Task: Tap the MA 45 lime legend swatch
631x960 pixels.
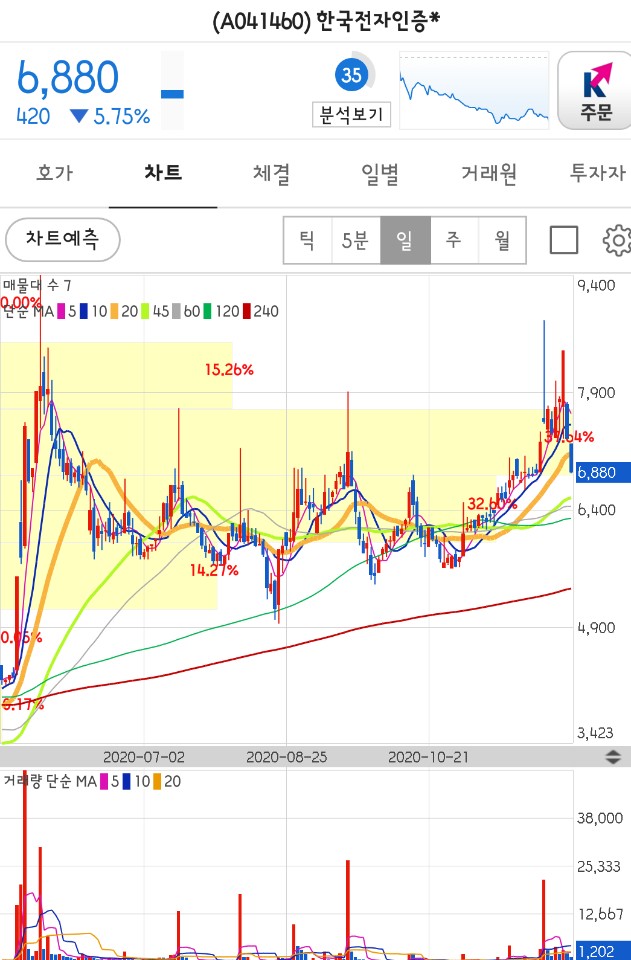Action: [145, 312]
